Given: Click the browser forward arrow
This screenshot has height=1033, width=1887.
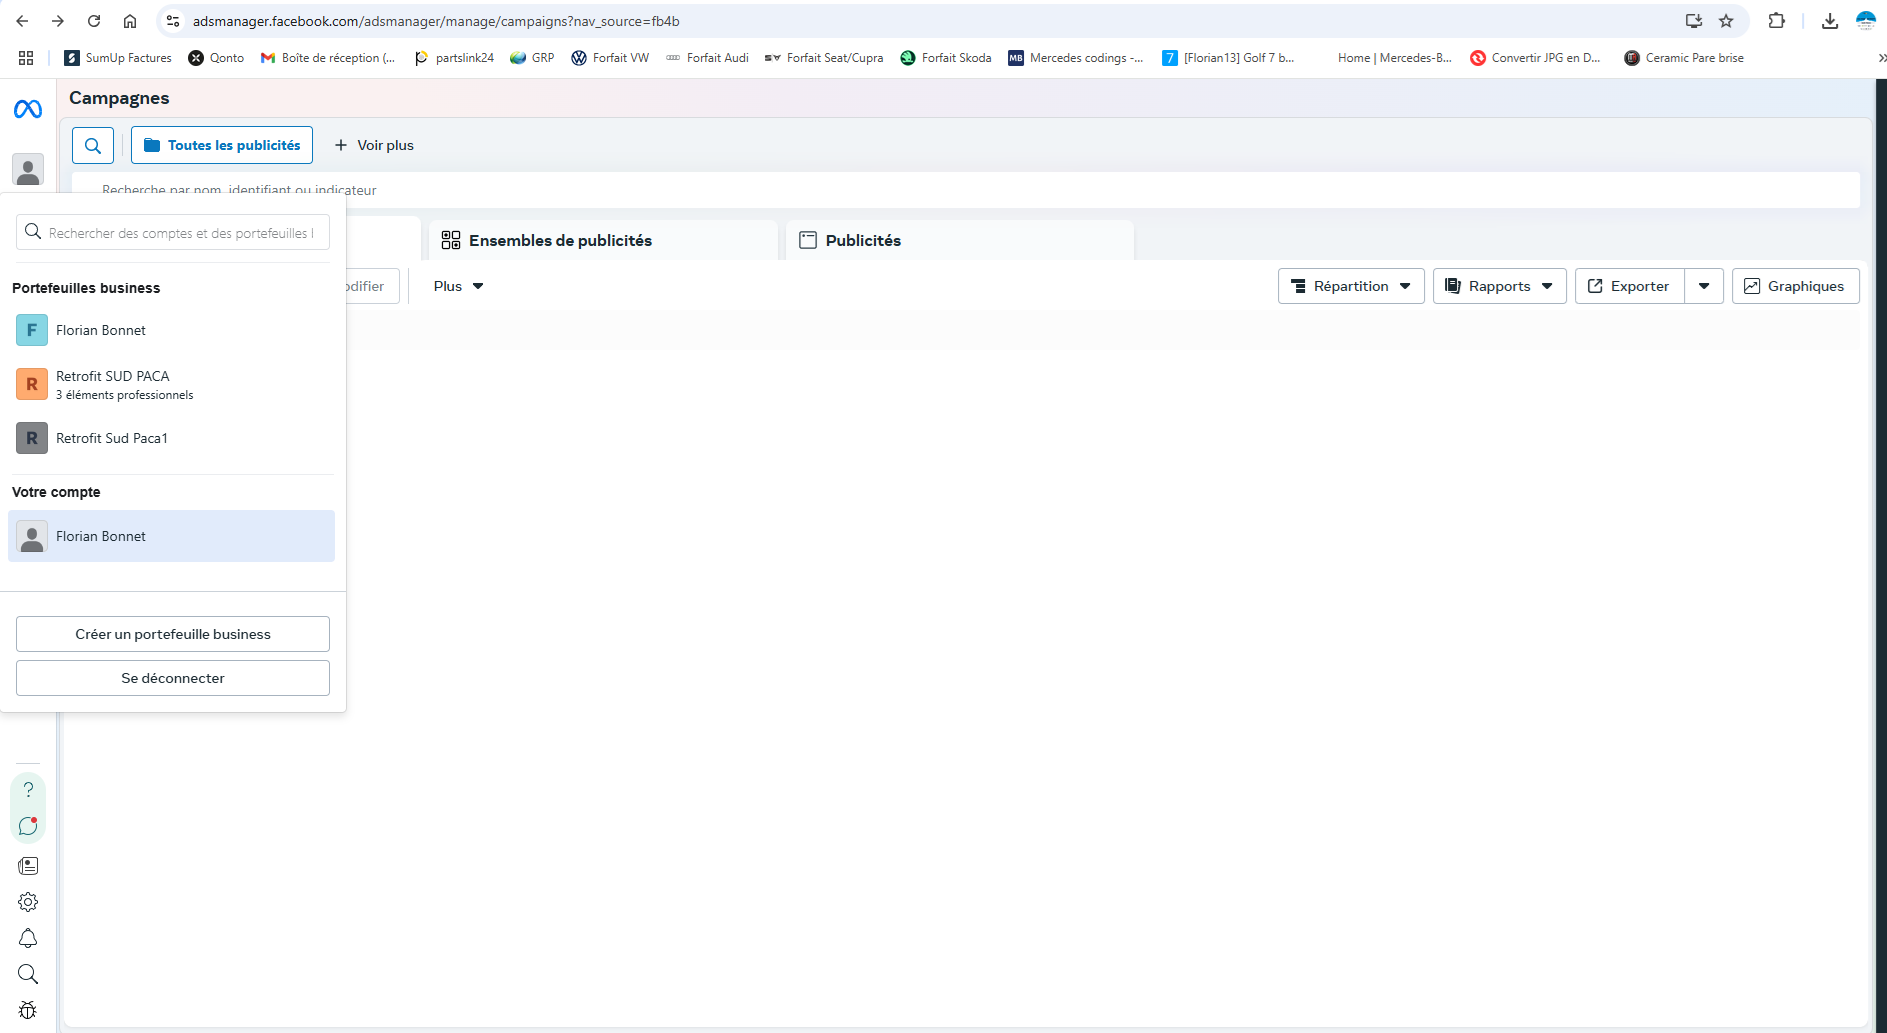Looking at the screenshot, I should point(58,21).
